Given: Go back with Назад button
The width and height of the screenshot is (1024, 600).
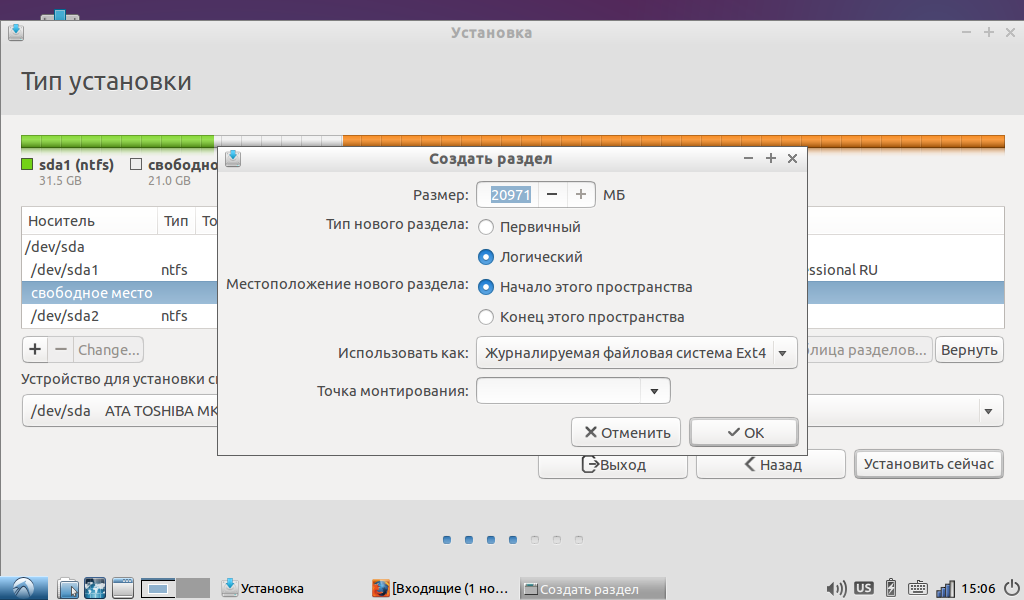Looking at the screenshot, I should pyautogui.click(x=771, y=464).
